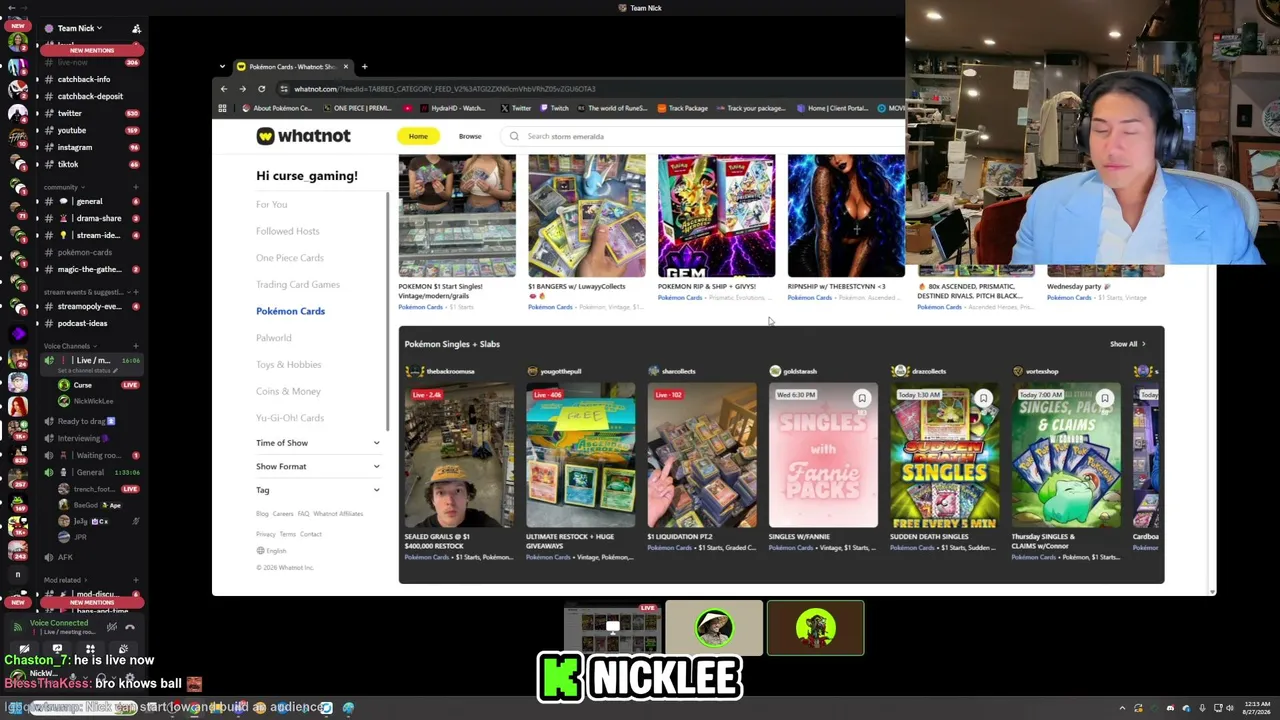Viewport: 1280px width, 720px height.
Task: Click the browser forward arrow
Action: coord(242,89)
